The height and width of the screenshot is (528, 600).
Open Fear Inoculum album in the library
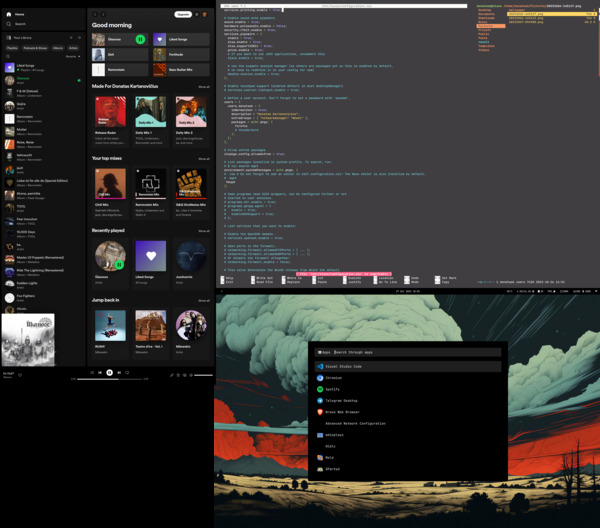click(42, 221)
